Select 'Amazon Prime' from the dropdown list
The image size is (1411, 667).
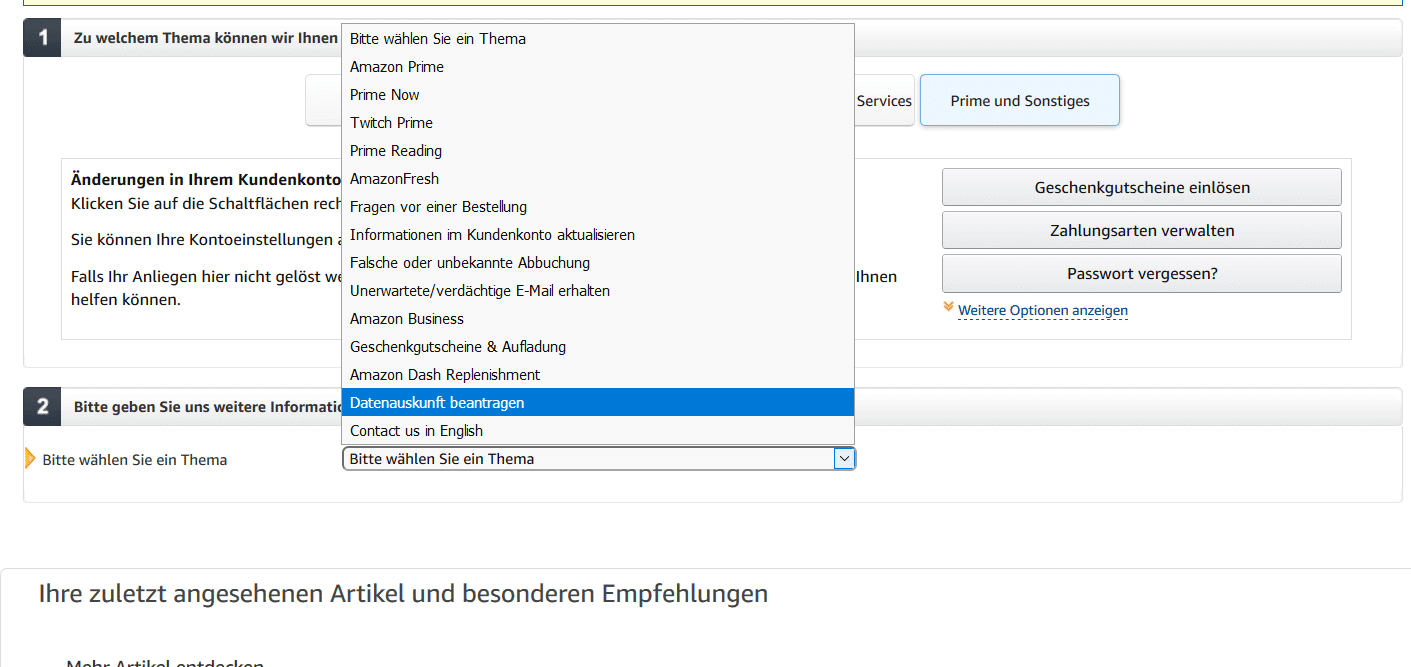point(397,67)
